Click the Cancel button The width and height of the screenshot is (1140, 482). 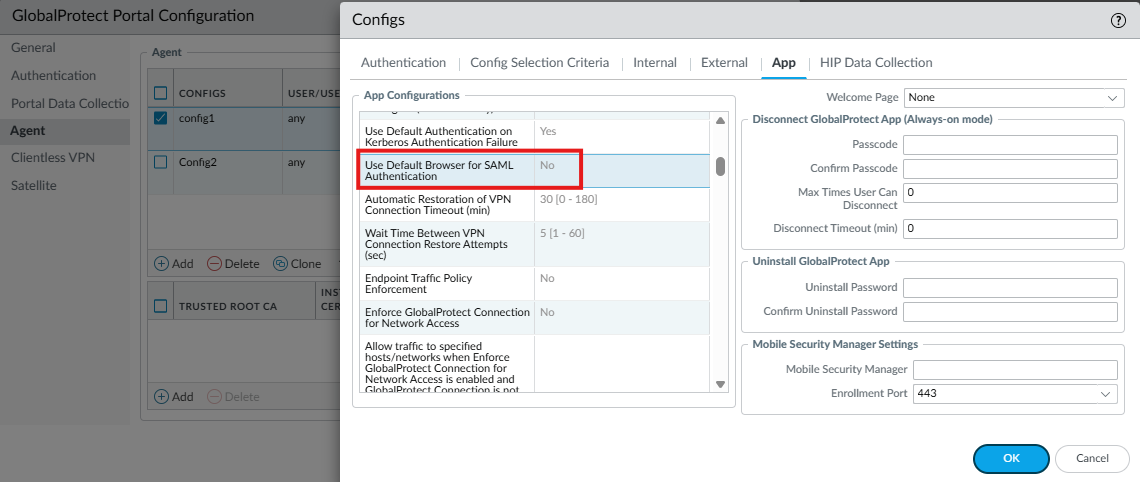click(x=1092, y=458)
